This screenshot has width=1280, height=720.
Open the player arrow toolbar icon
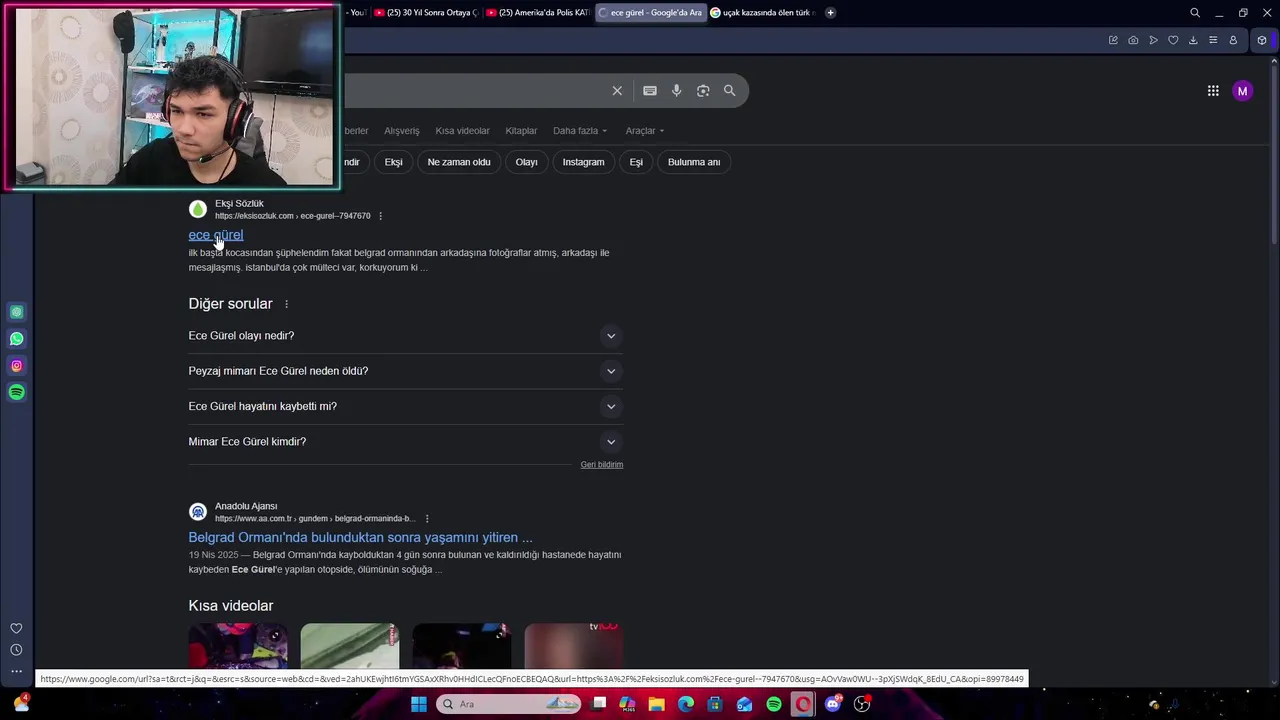[x=1153, y=40]
